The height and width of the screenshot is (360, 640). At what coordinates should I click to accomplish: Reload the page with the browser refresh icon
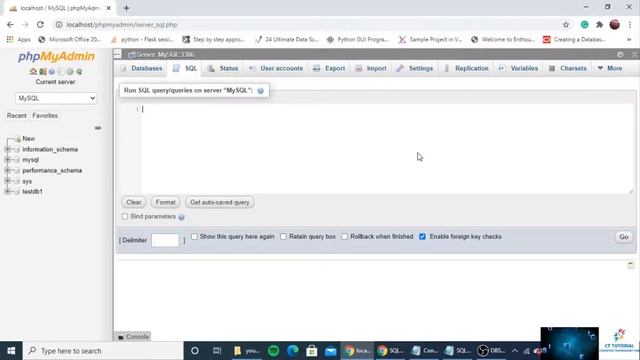pyautogui.click(x=40, y=24)
